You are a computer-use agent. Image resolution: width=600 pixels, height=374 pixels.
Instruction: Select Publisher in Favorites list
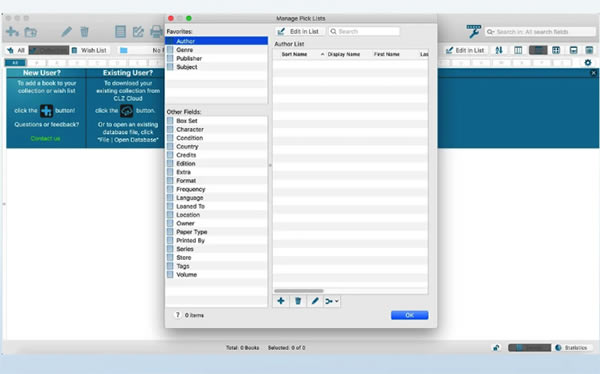click(x=217, y=58)
